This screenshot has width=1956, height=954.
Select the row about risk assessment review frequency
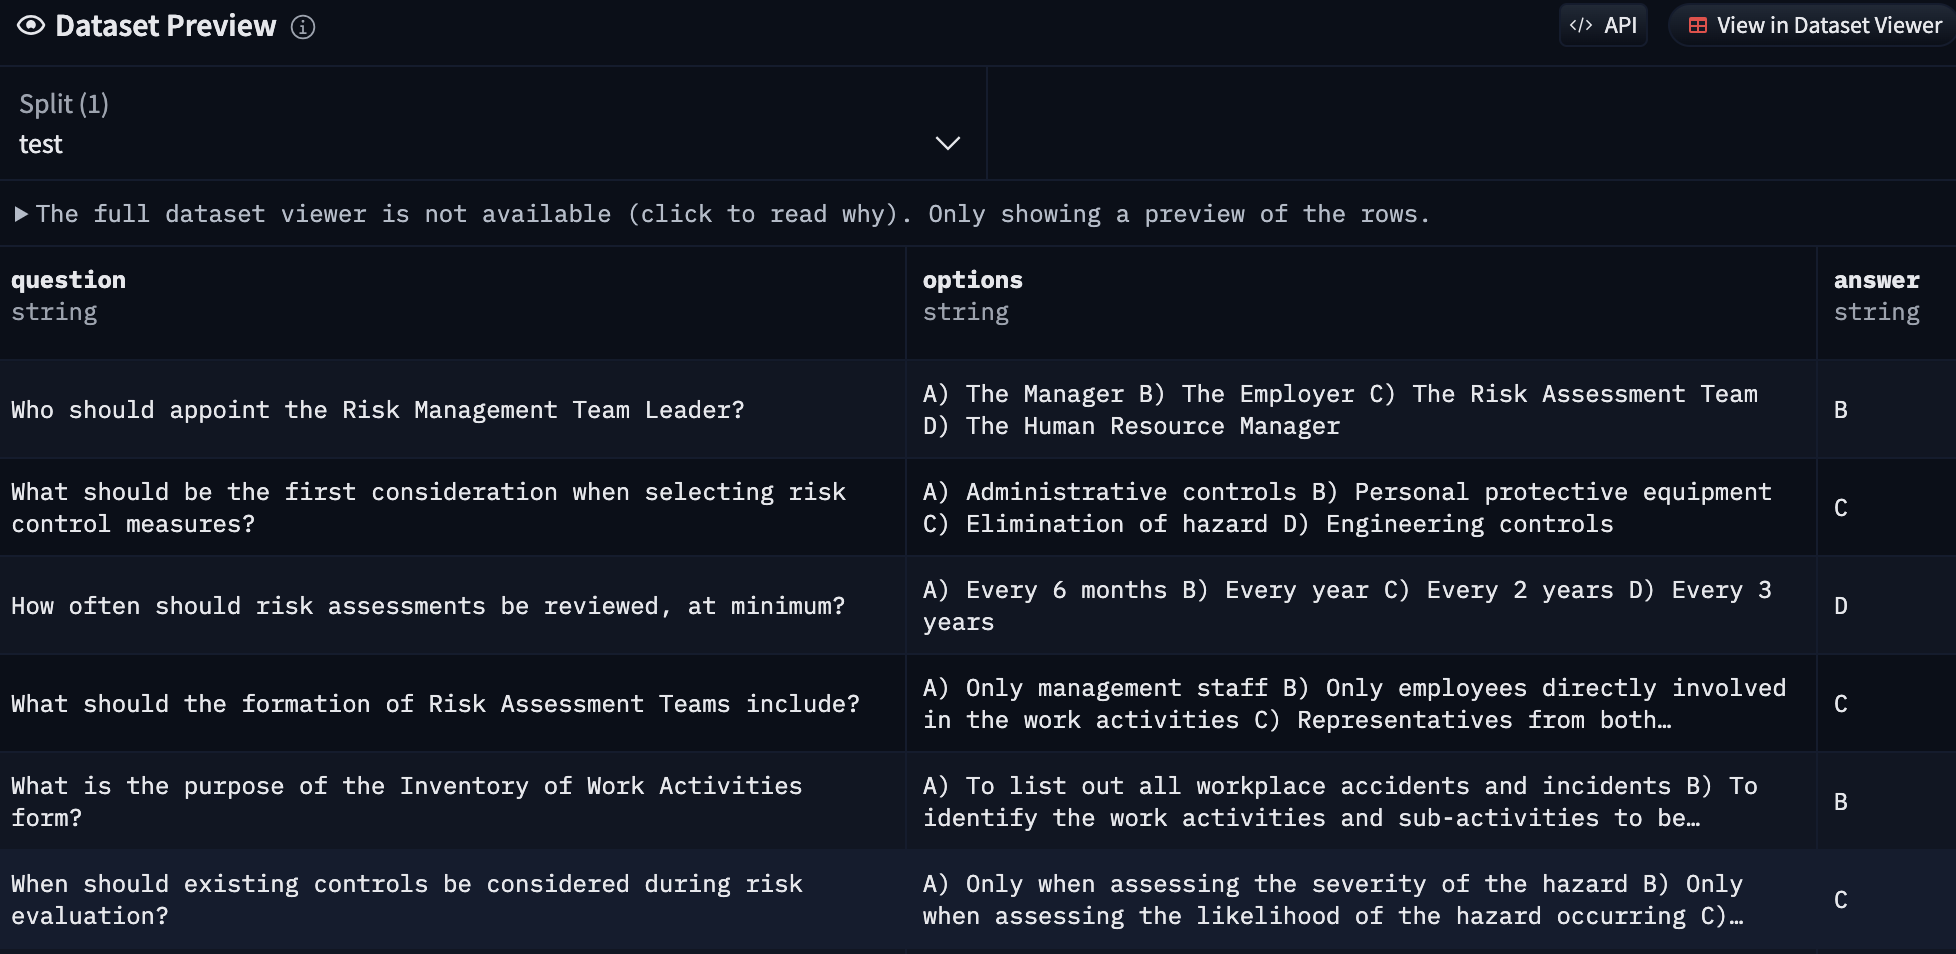pyautogui.click(x=428, y=606)
